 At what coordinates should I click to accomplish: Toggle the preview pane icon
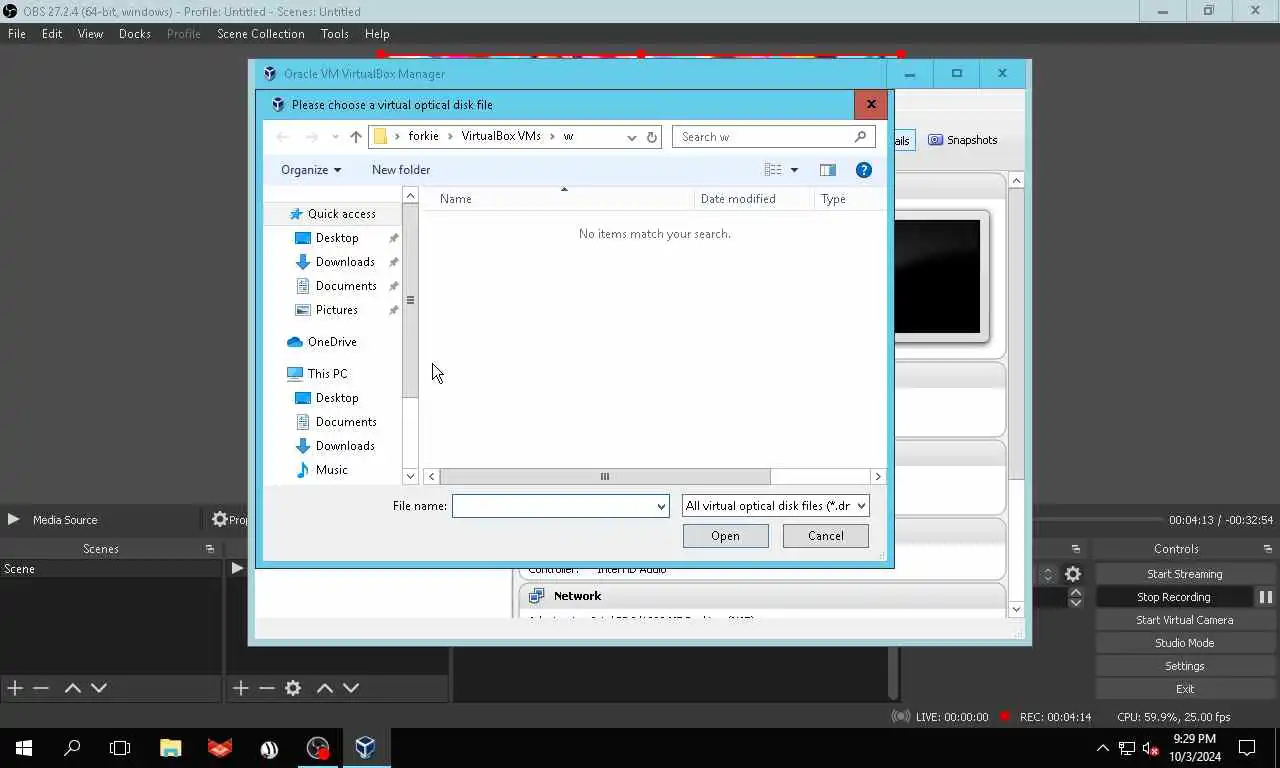coord(827,170)
